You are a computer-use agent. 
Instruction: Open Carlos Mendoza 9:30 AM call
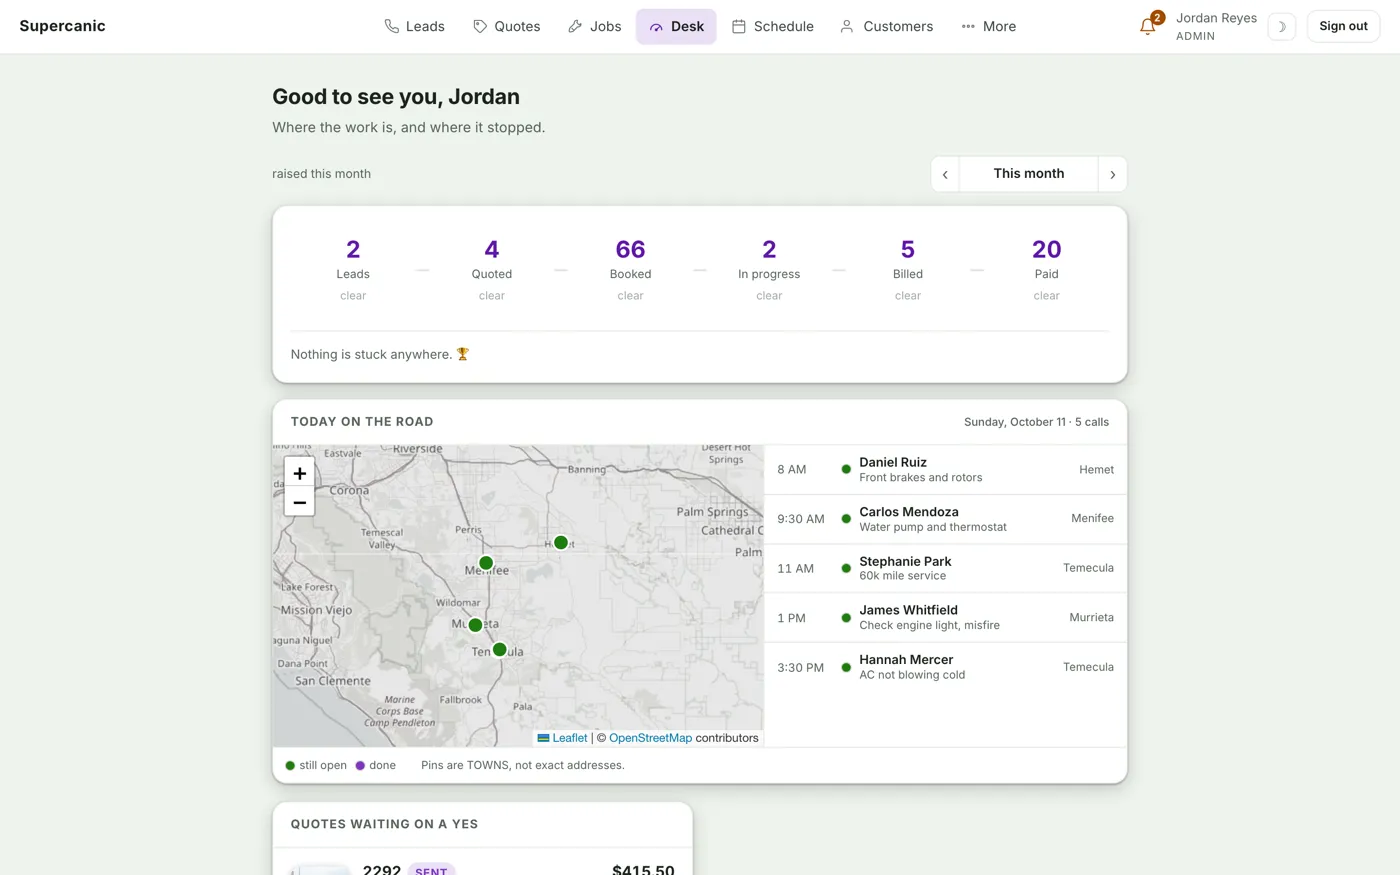point(945,519)
